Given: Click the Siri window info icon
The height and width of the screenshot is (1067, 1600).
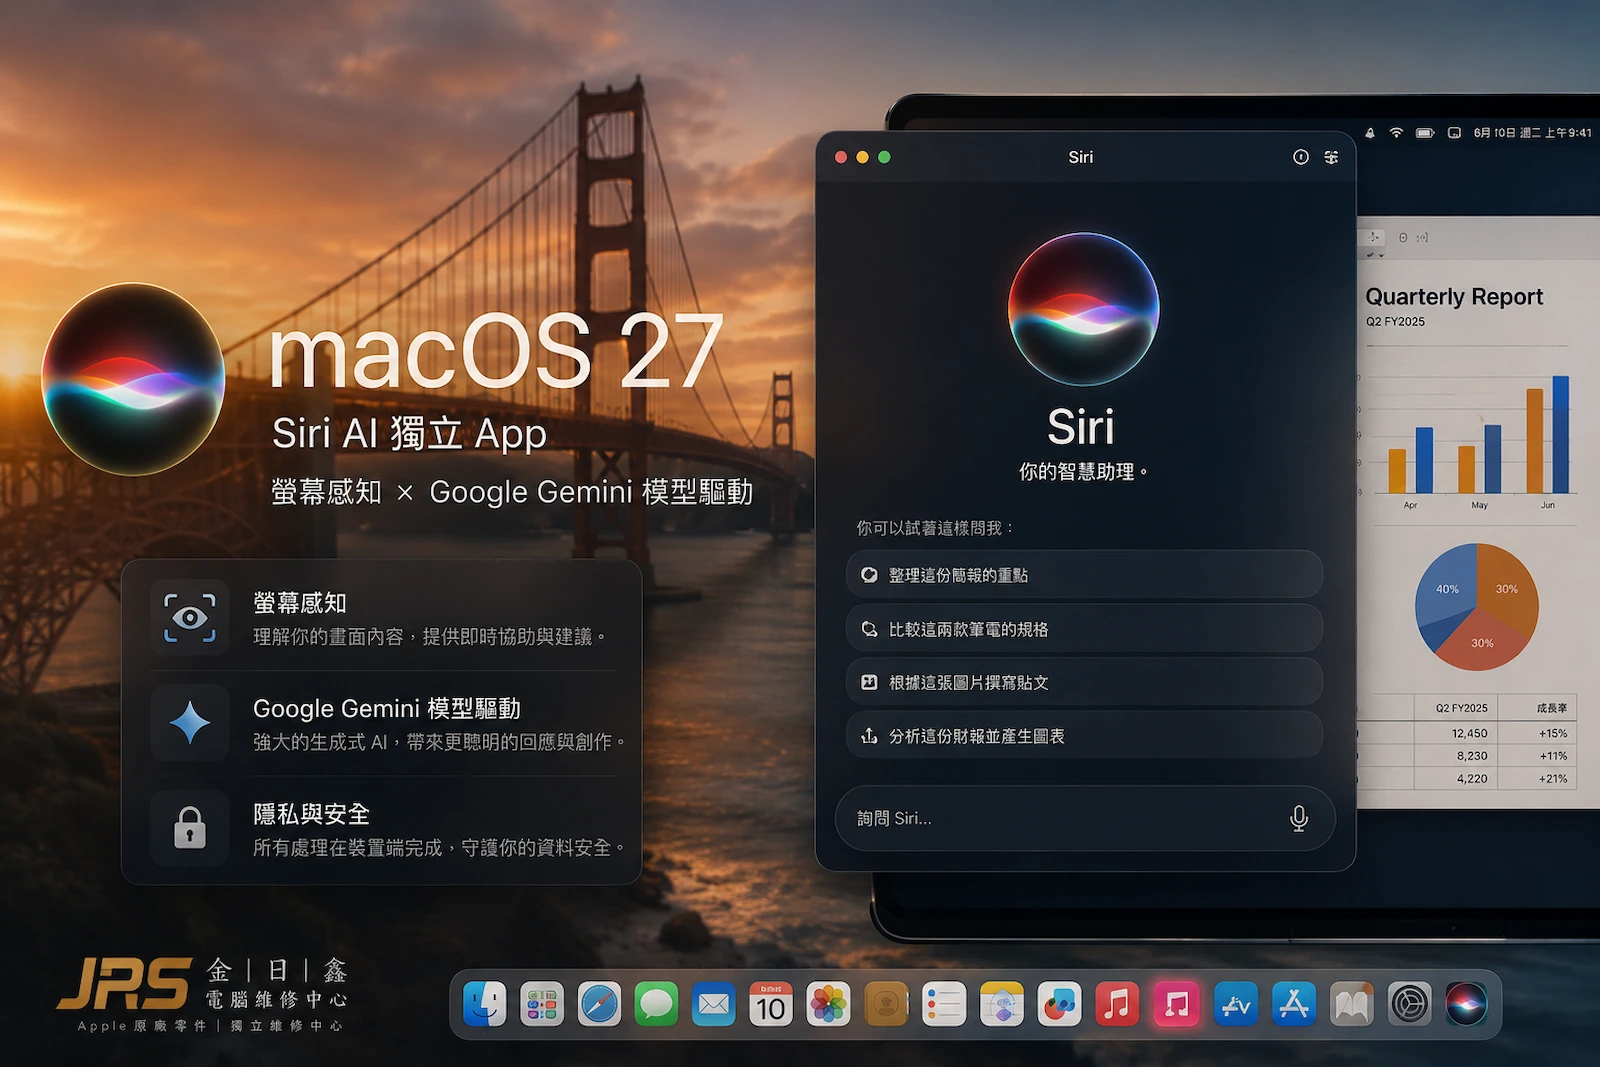Looking at the screenshot, I should tap(1300, 157).
